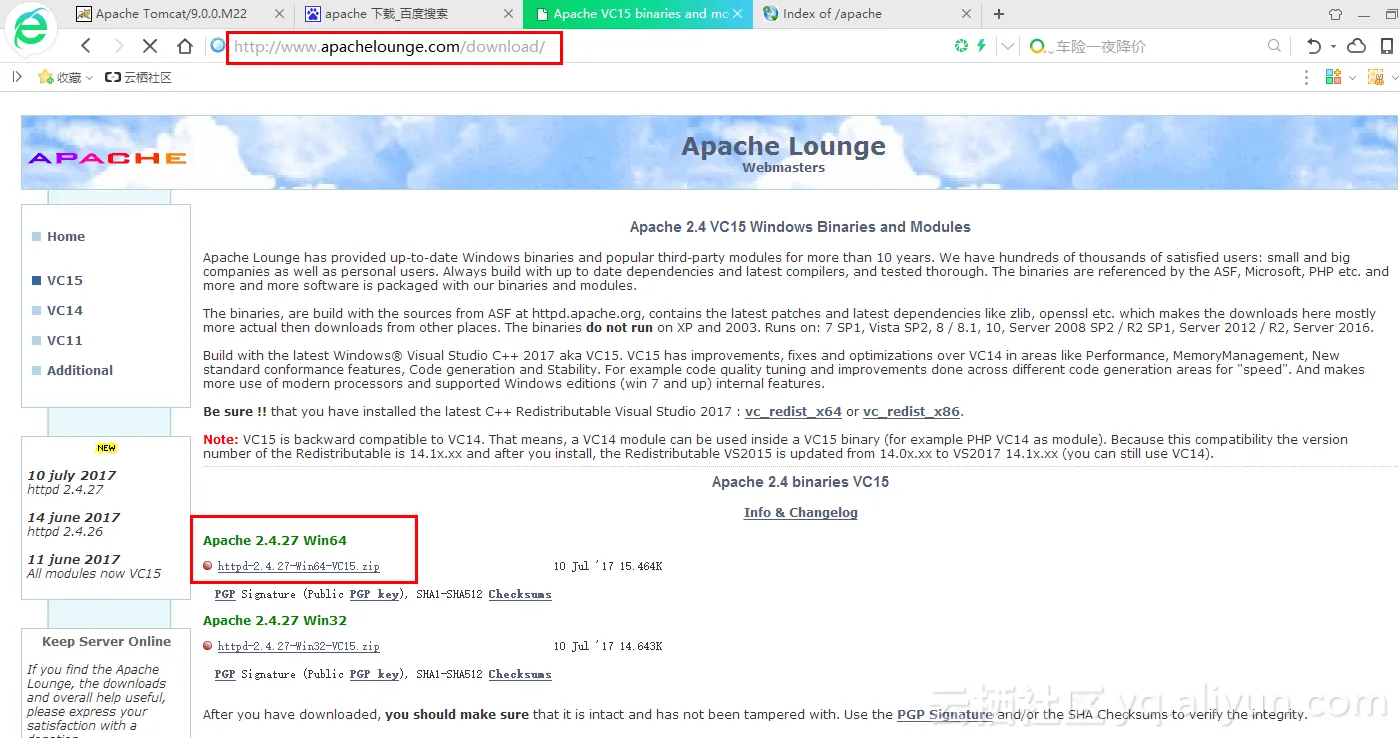Download httpd-2.4.27-Win64-VC15.zip
Image resolution: width=1400 pixels, height=738 pixels.
click(298, 566)
